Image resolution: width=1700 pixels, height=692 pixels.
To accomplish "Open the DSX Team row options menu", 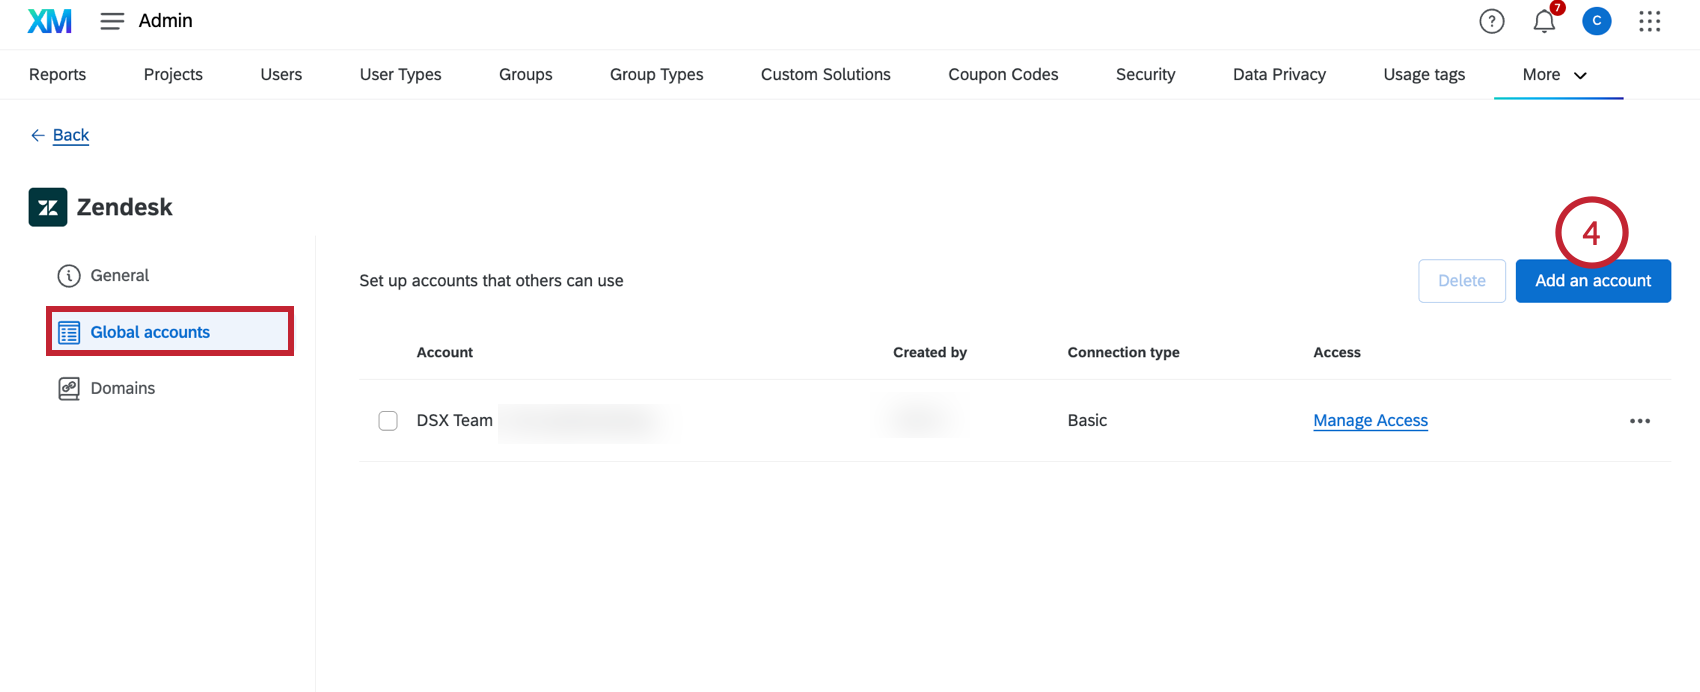I will 1639,421.
